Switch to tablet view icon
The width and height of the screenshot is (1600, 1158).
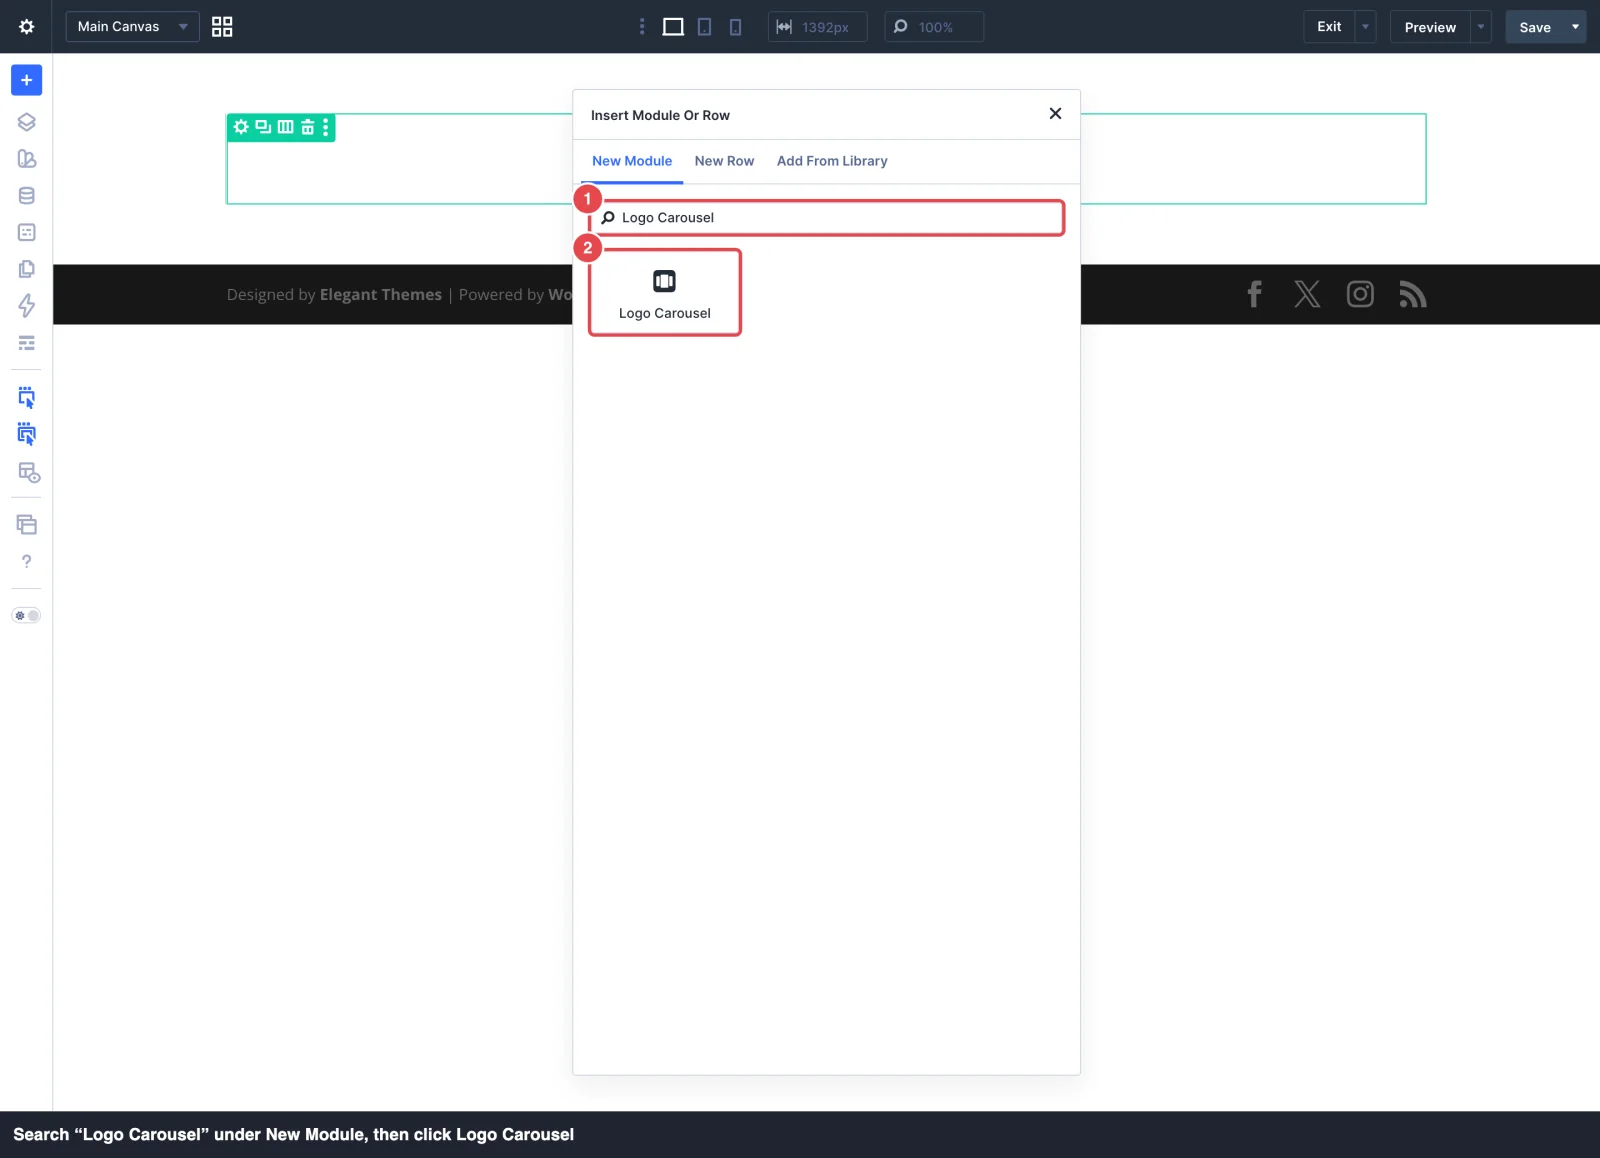tap(705, 27)
